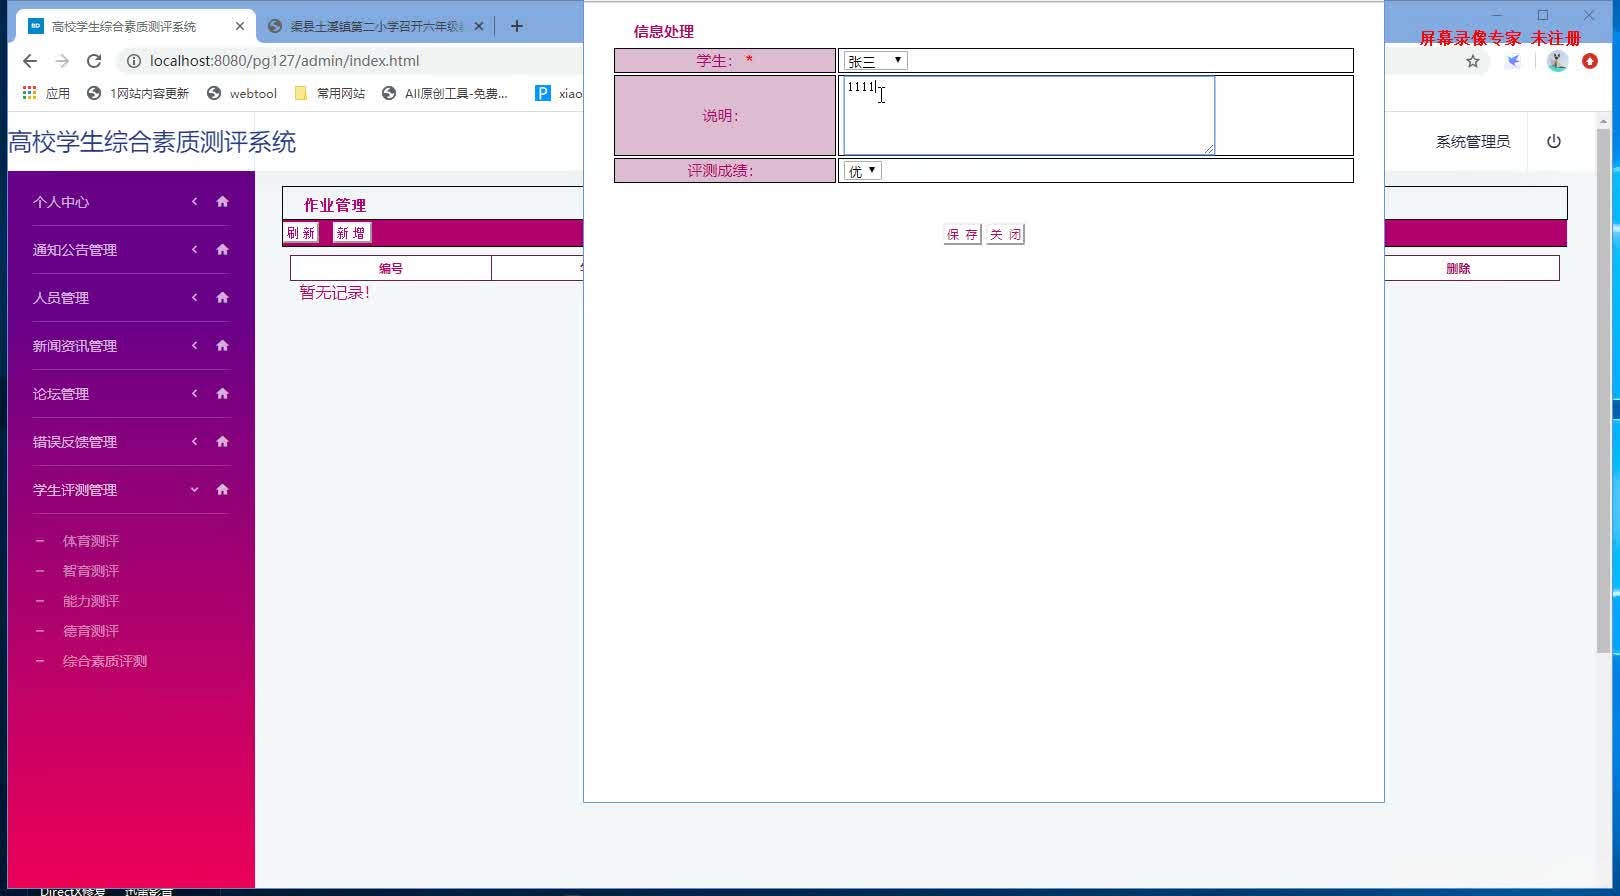Click the 保存 button in the dialog
This screenshot has height=896, width=1620.
[962, 234]
